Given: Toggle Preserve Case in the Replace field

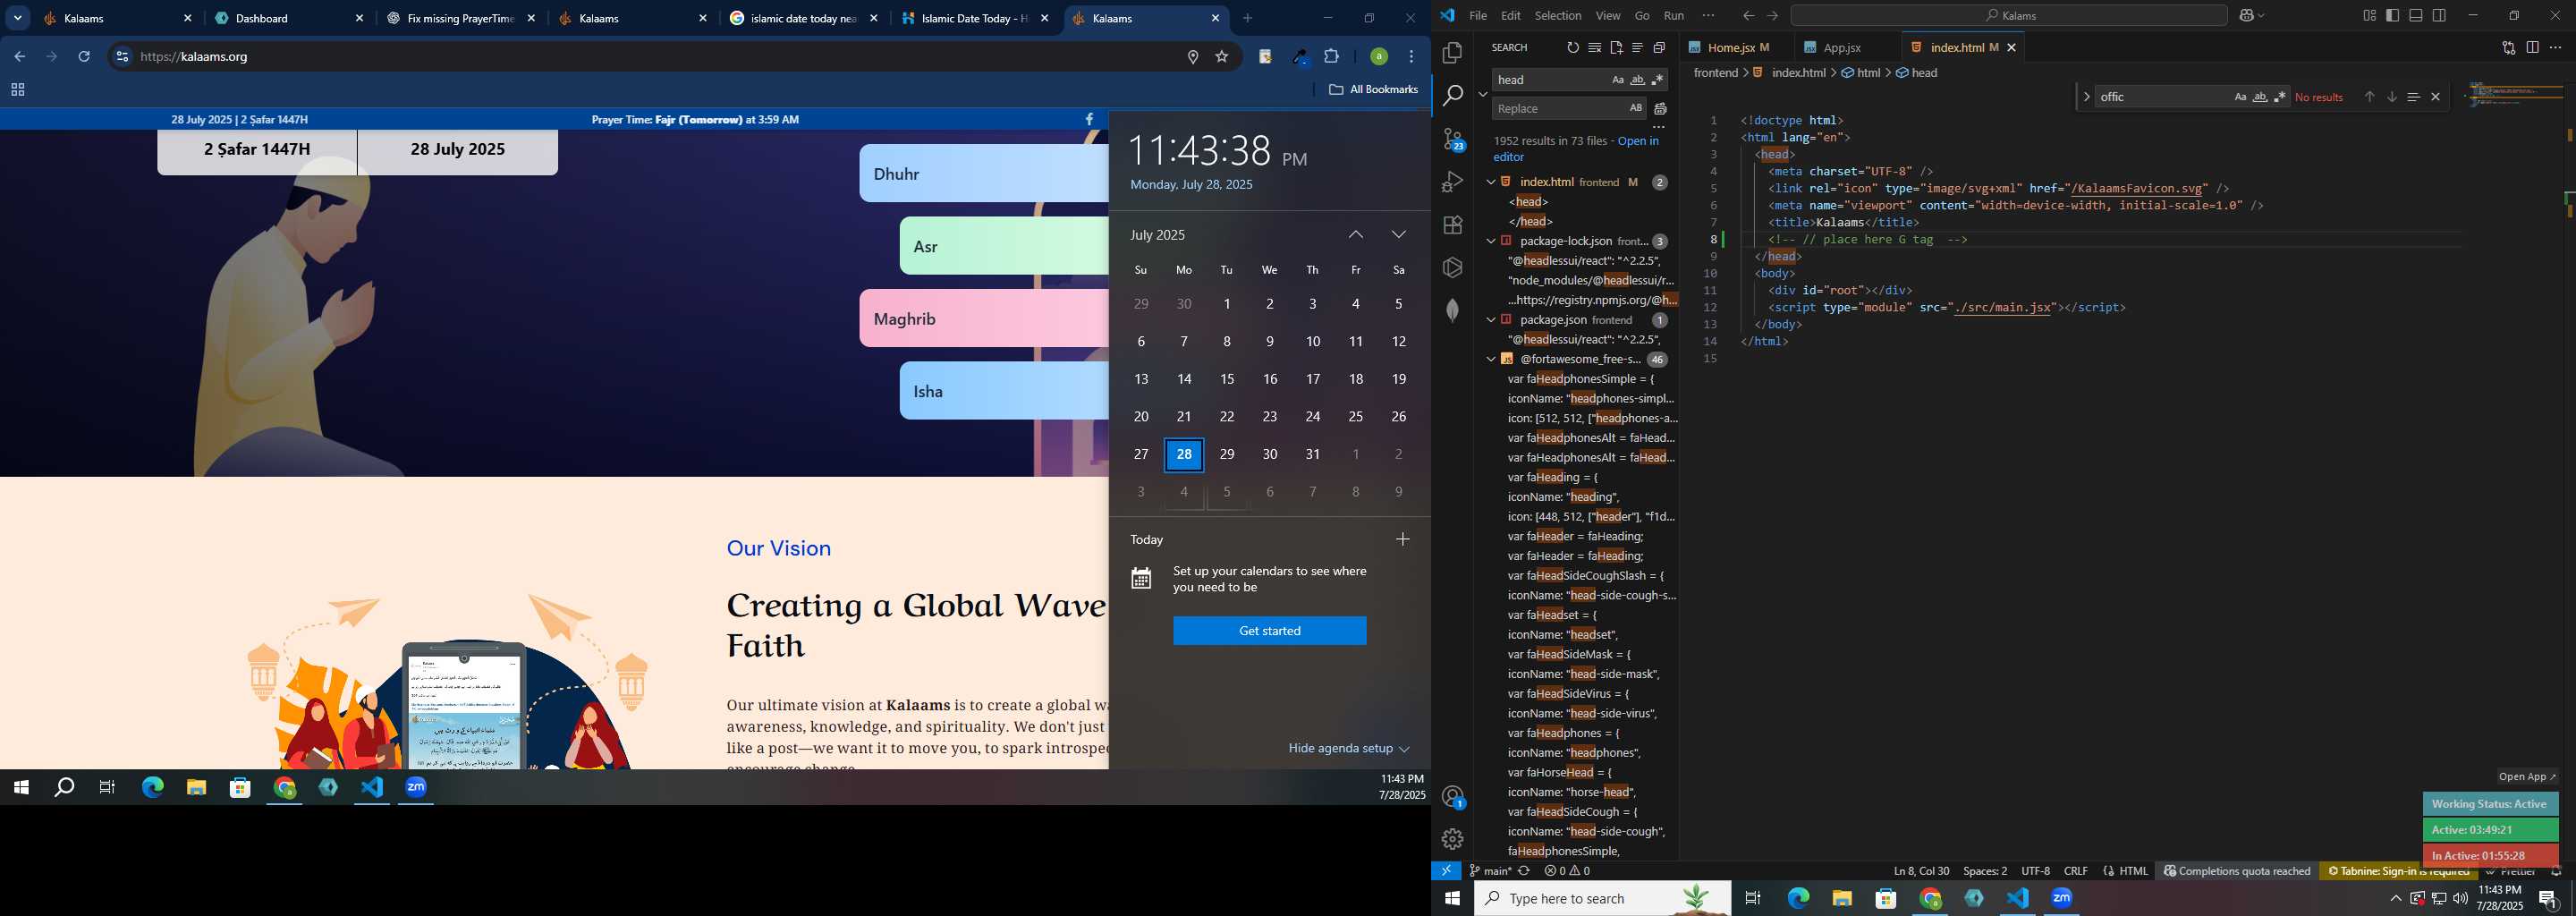Looking at the screenshot, I should pos(1635,108).
